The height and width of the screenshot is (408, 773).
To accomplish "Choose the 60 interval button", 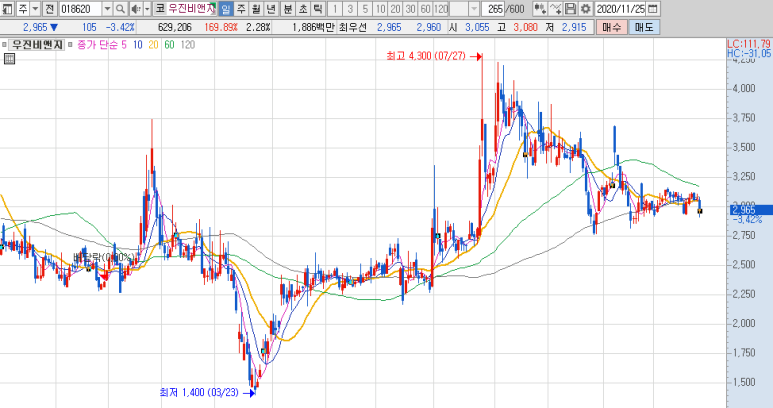I will click(426, 8).
